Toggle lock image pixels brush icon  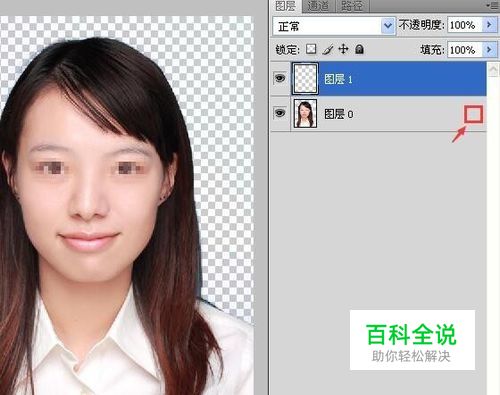(328, 50)
